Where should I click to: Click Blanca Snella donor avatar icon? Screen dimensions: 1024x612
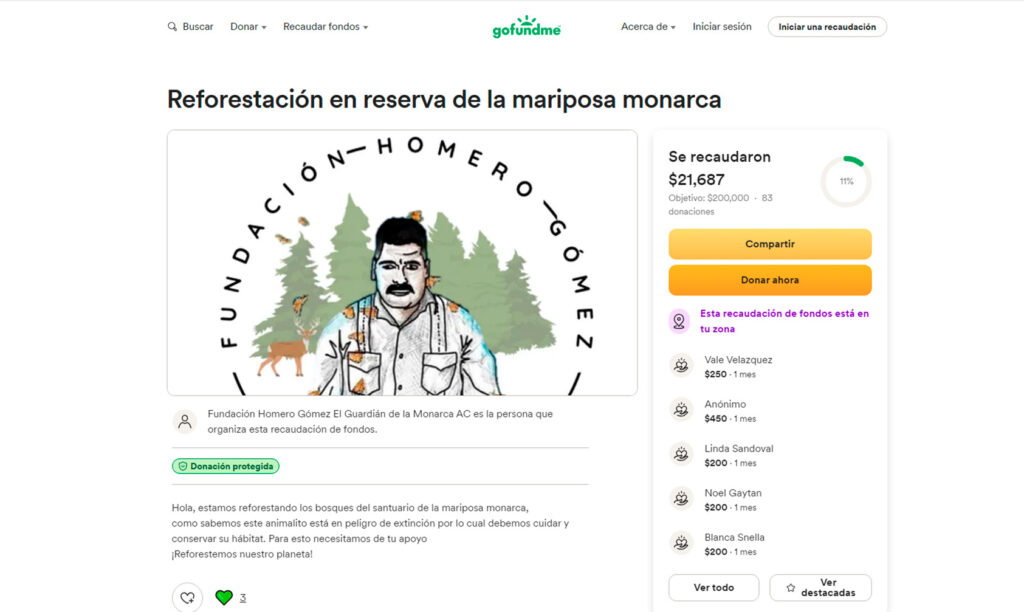pyautogui.click(x=681, y=543)
